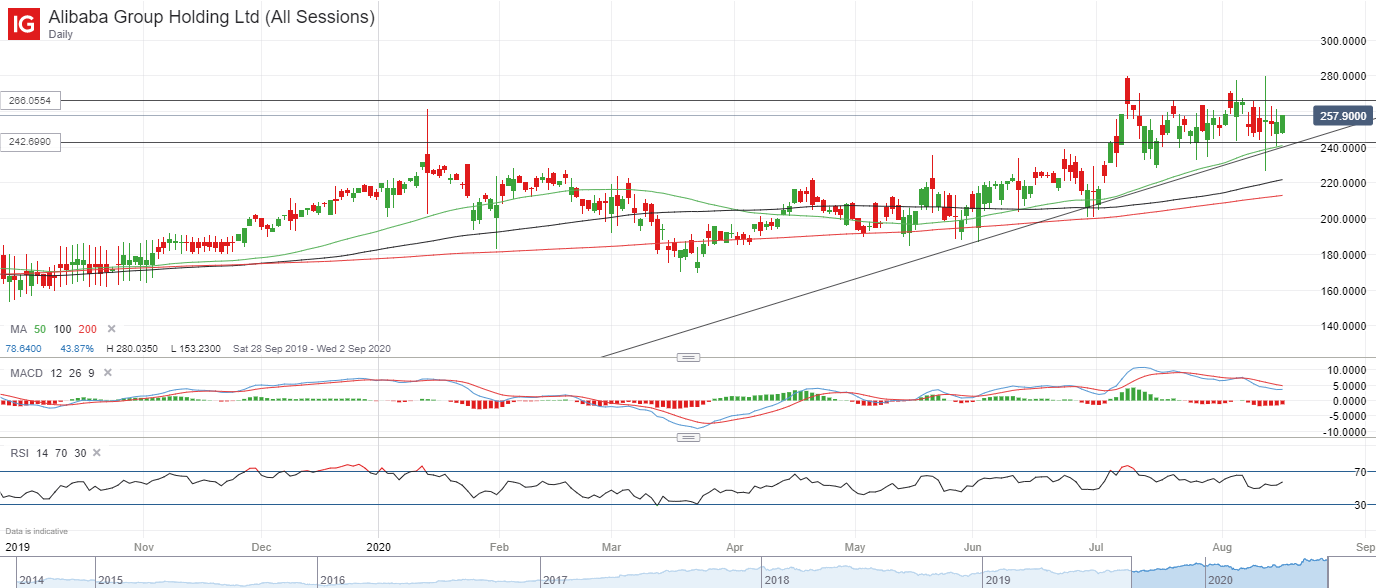Image resolution: width=1376 pixels, height=588 pixels.
Task: Remove the RSI indicator using its X icon
Action: pyautogui.click(x=96, y=452)
